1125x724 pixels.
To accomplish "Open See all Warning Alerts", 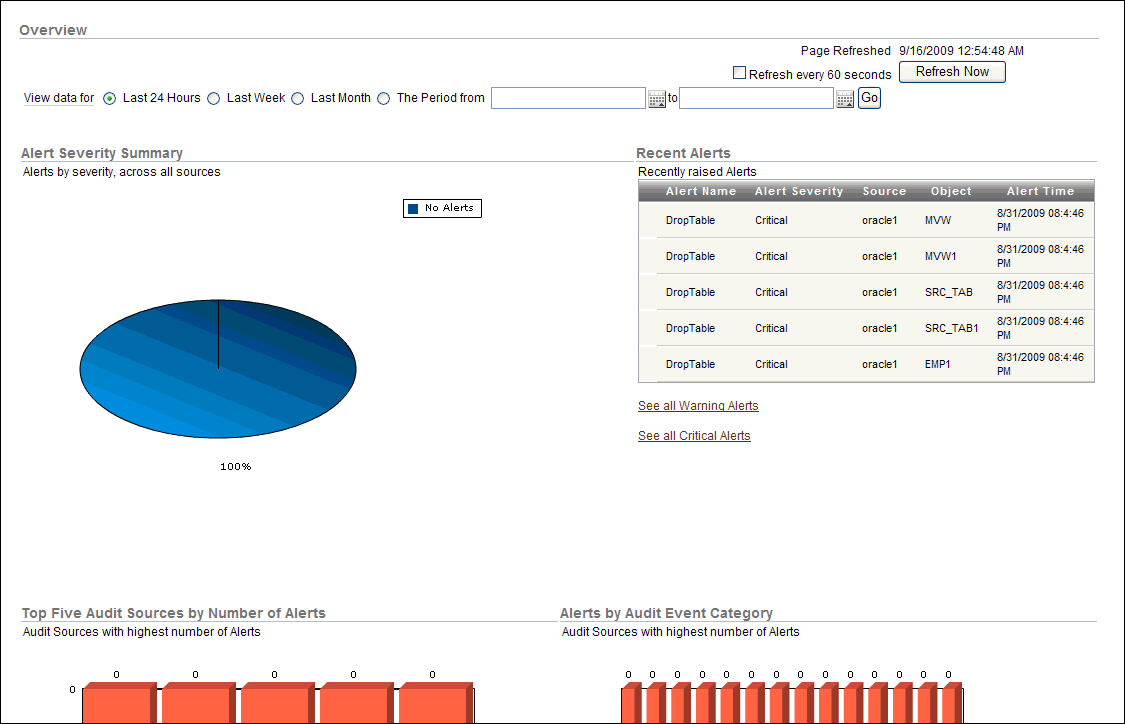I will (697, 406).
